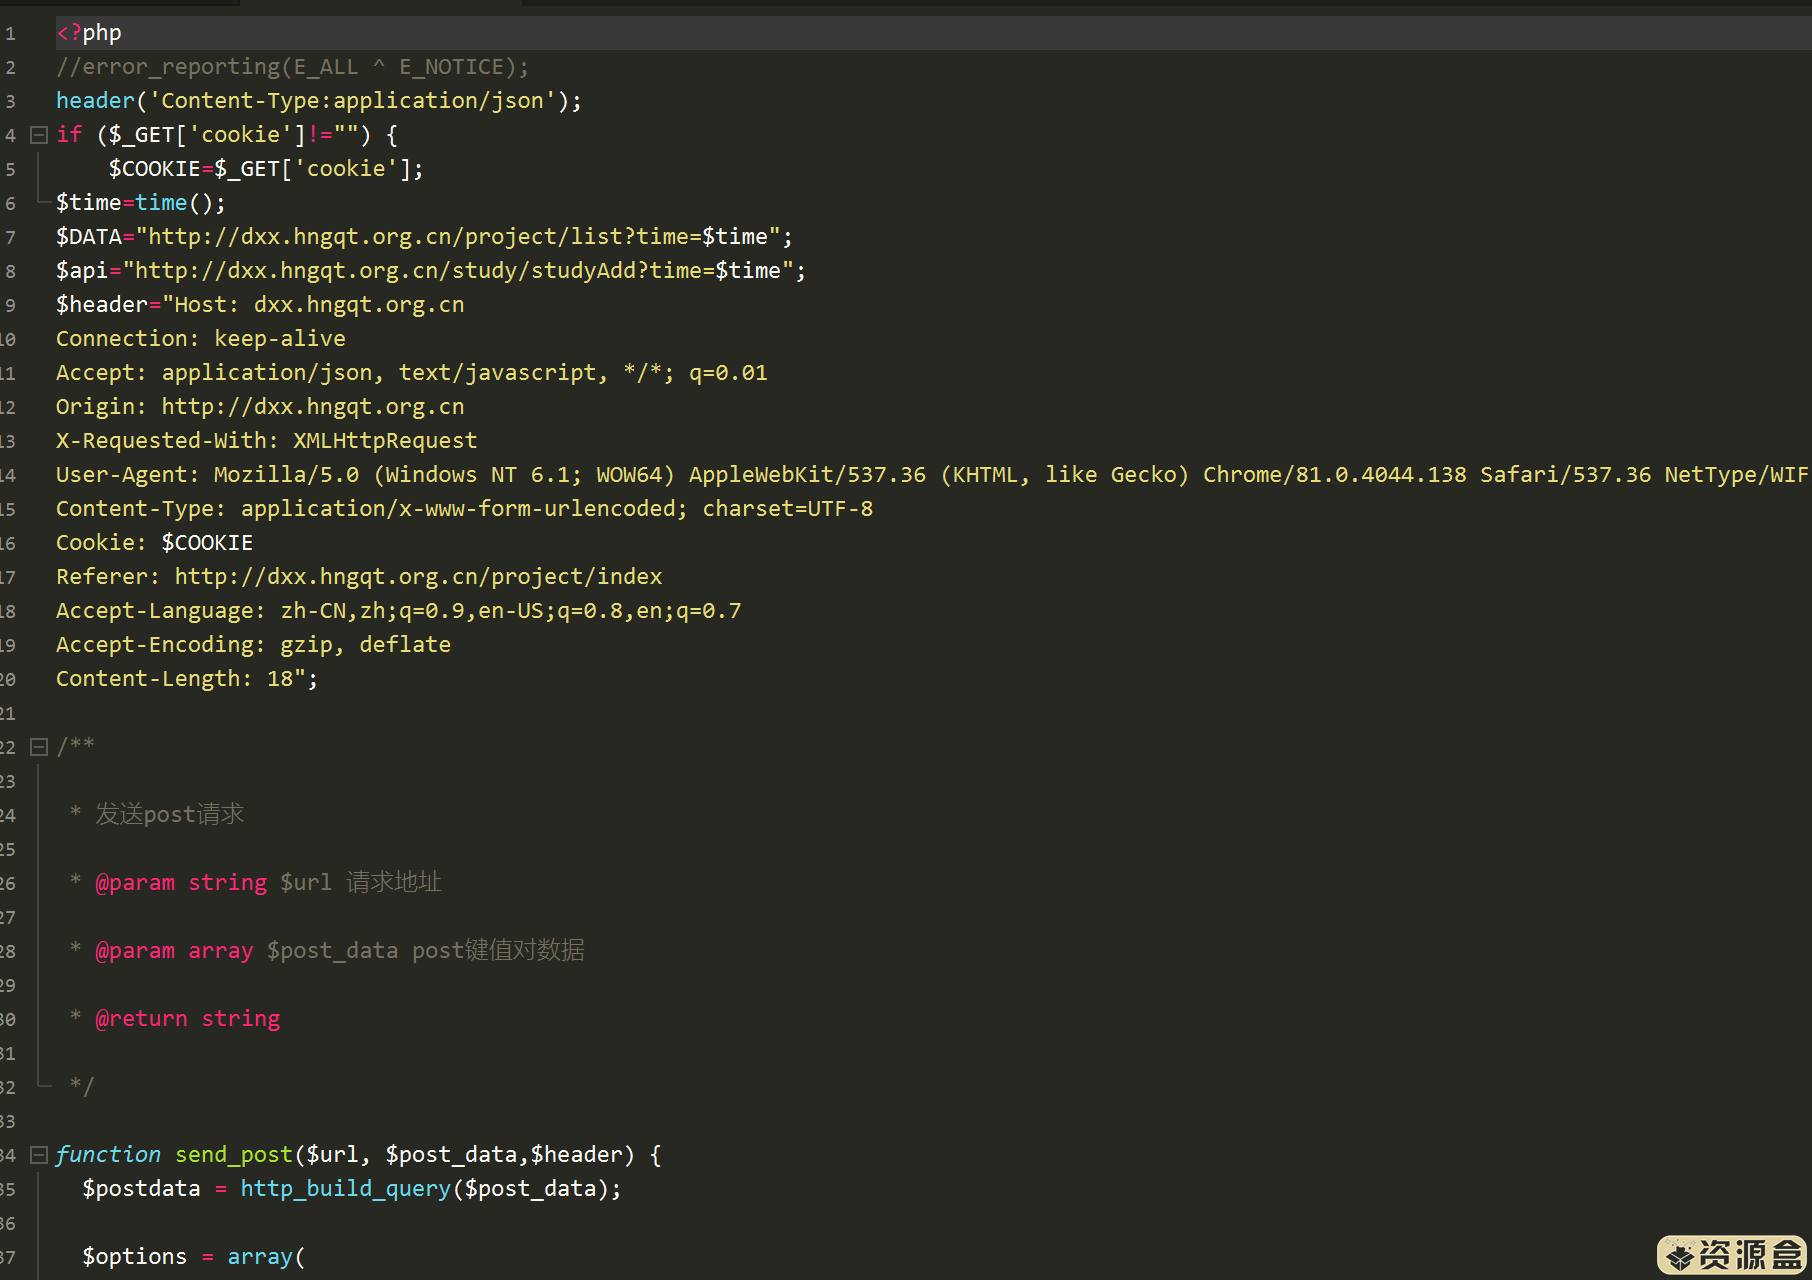Click 'Content-Length: 18";' line
The width and height of the screenshot is (1812, 1280).
[187, 679]
